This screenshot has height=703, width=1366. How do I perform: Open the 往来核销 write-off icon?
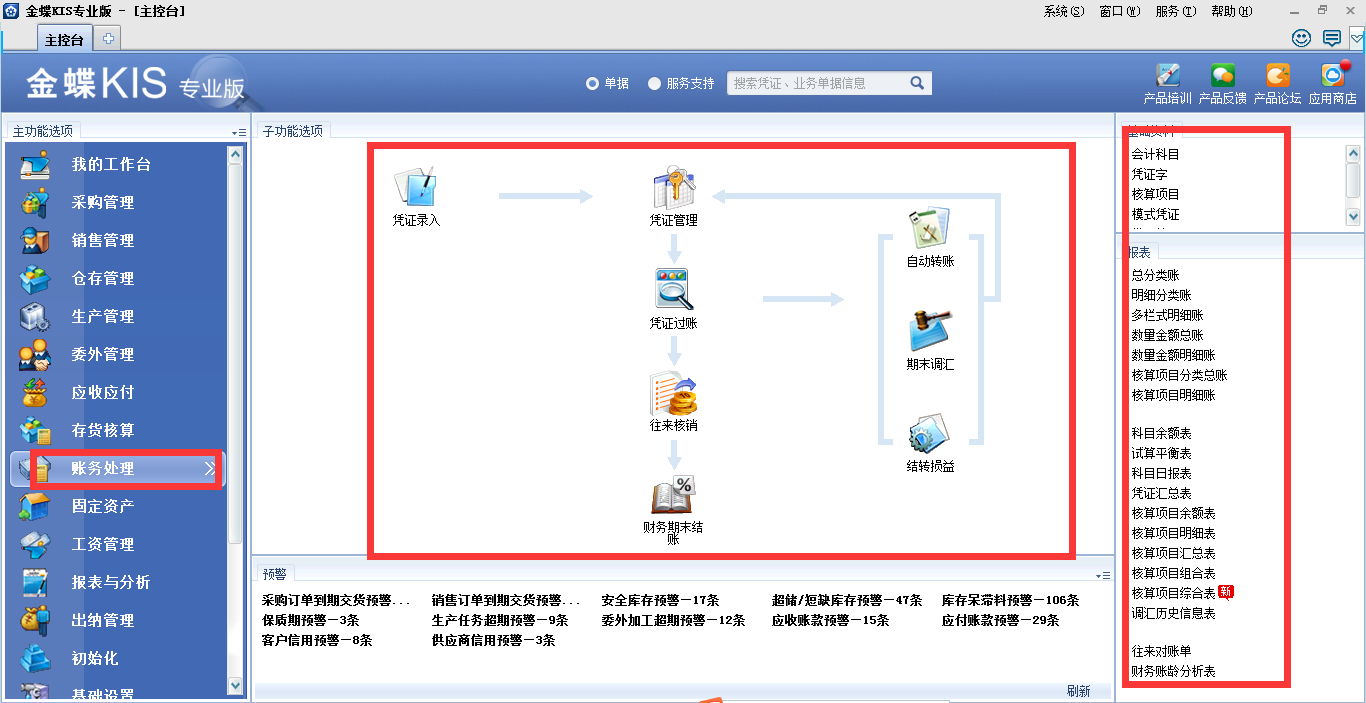pyautogui.click(x=673, y=394)
